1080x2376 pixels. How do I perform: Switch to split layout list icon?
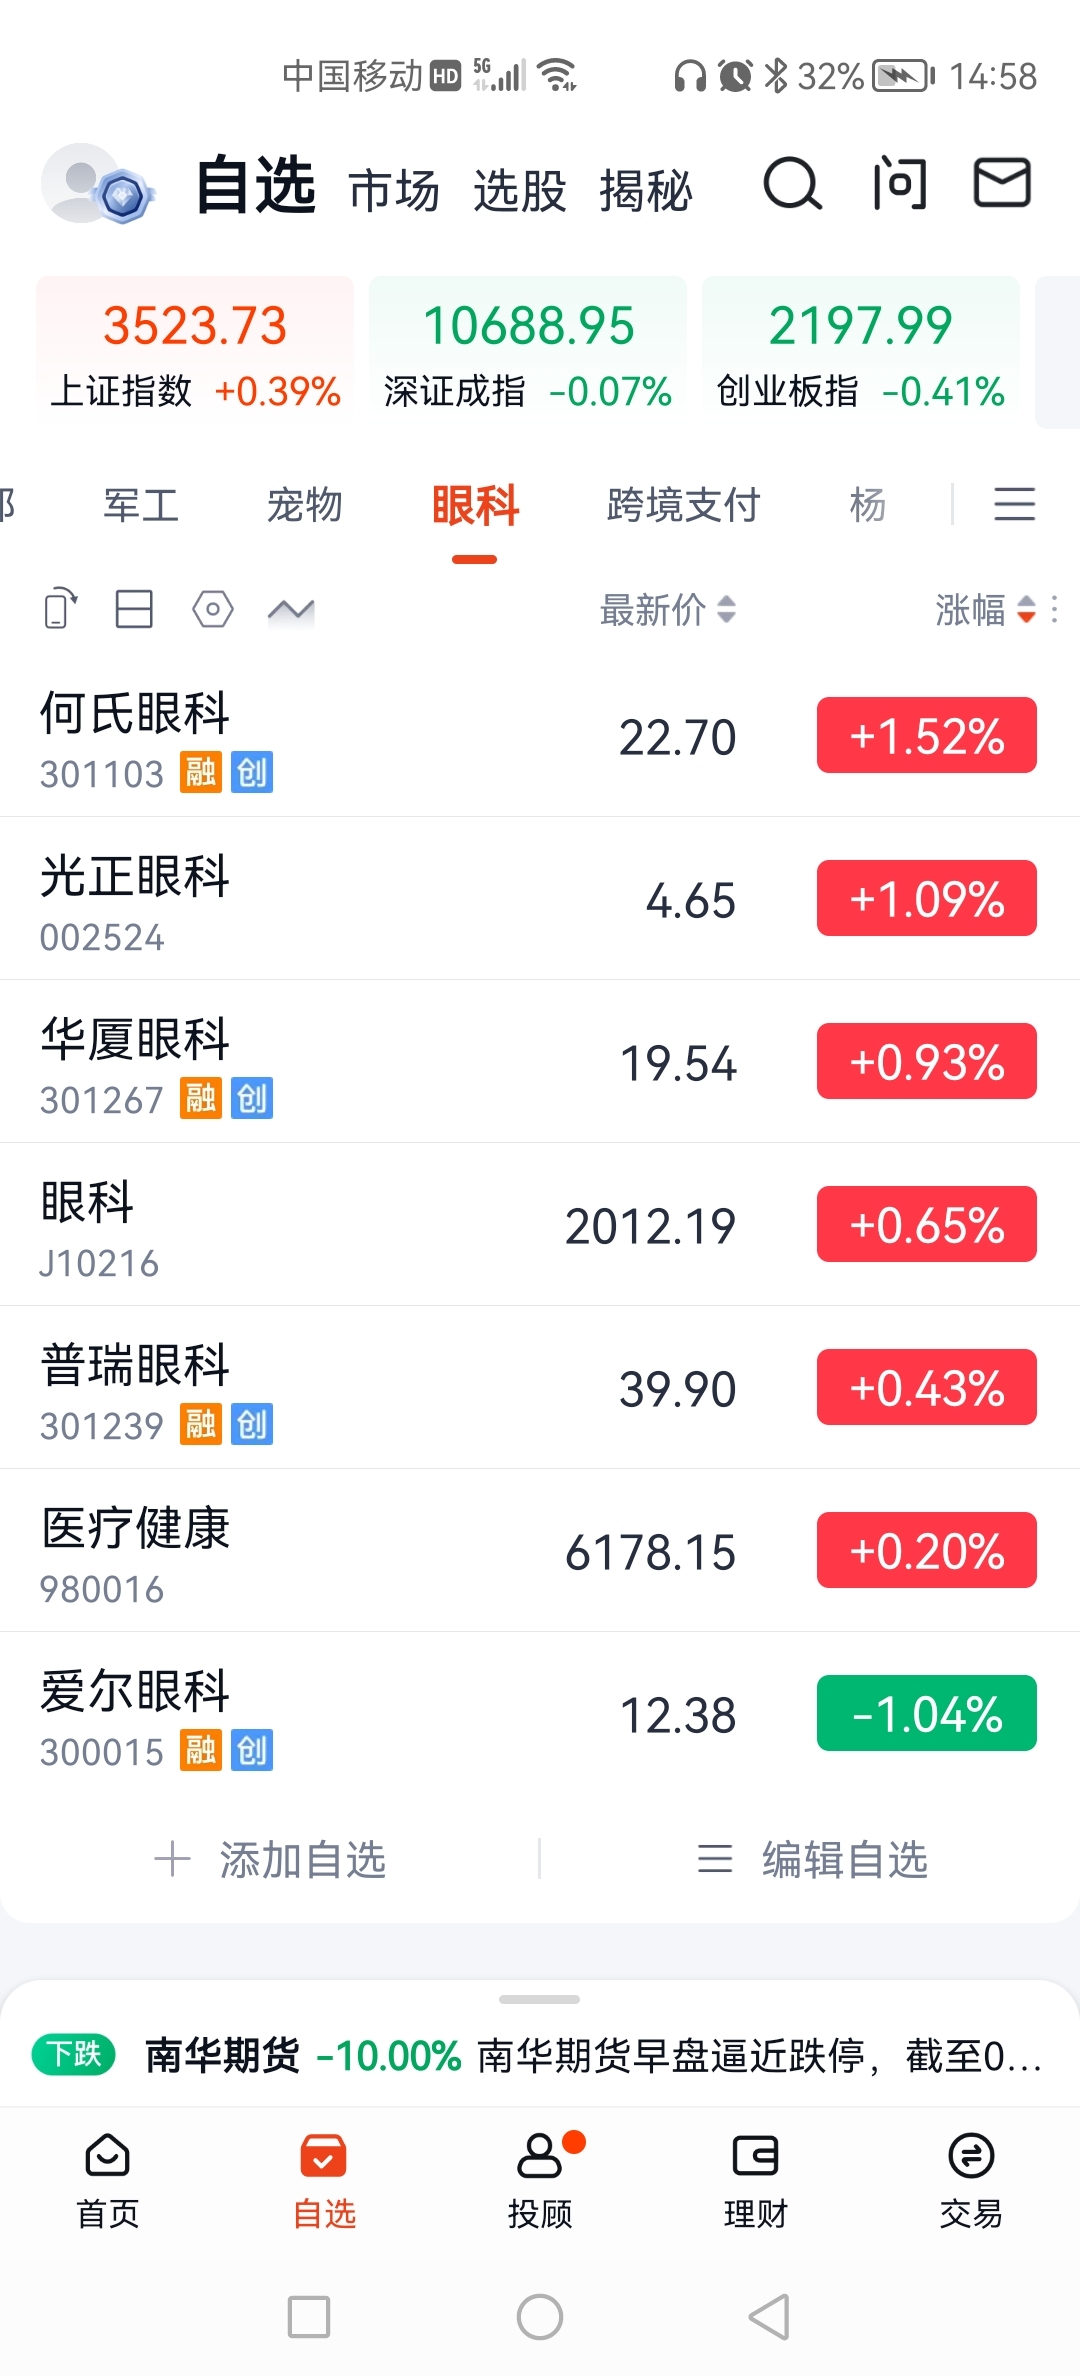click(x=134, y=609)
